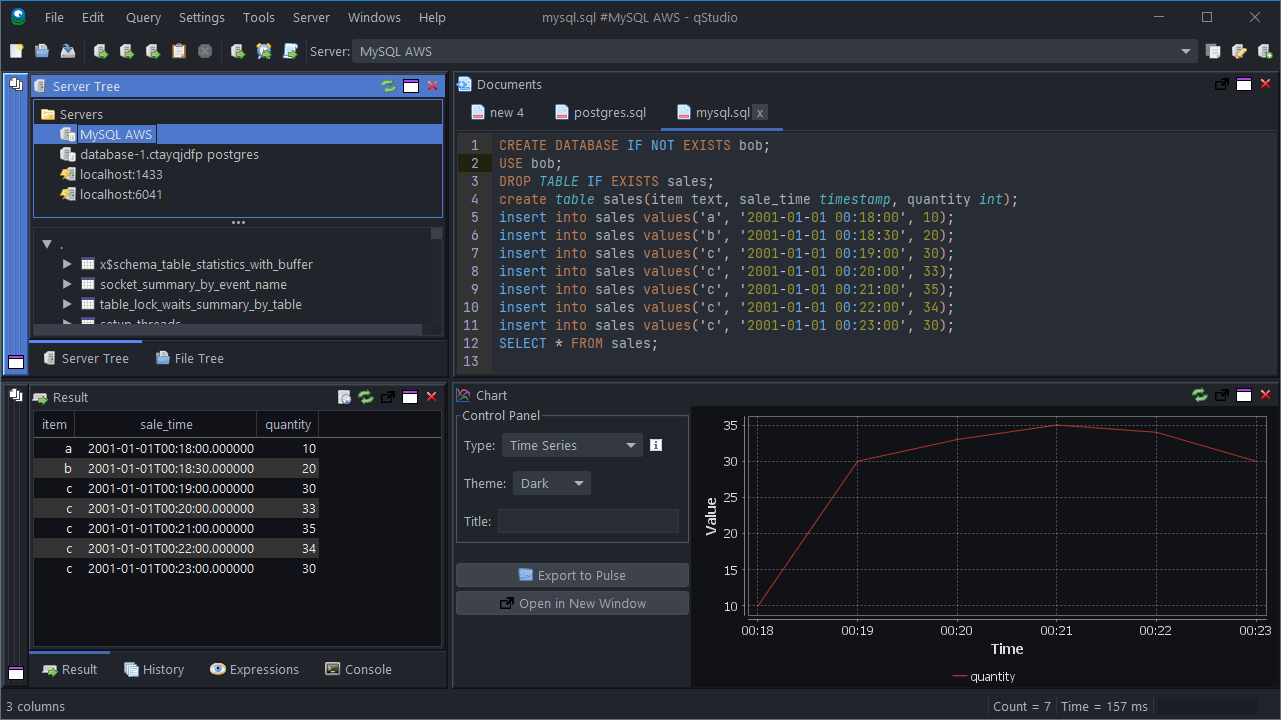
Task: Click the chart type info icon
Action: (x=656, y=445)
